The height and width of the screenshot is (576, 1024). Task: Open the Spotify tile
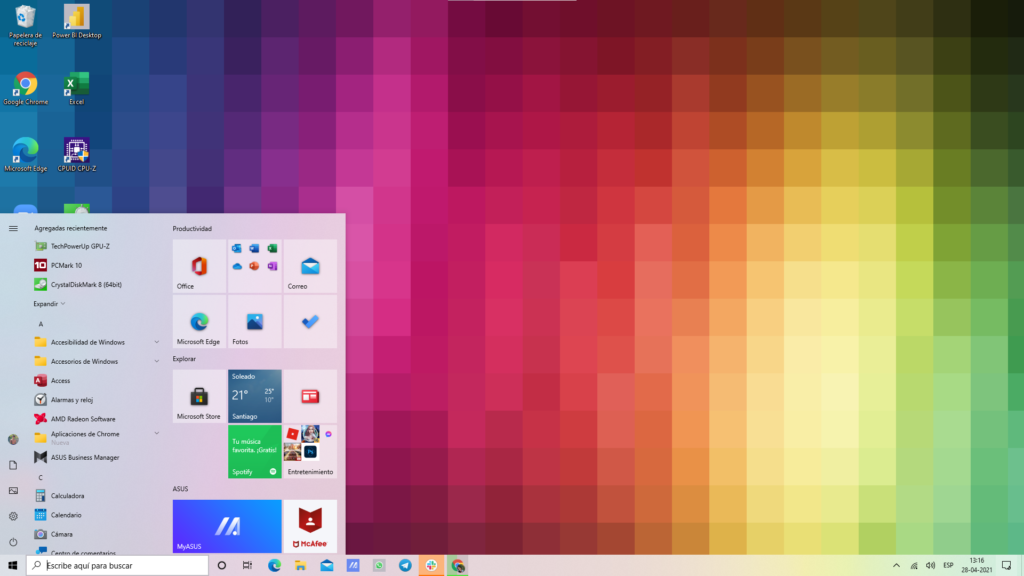pyautogui.click(x=254, y=451)
